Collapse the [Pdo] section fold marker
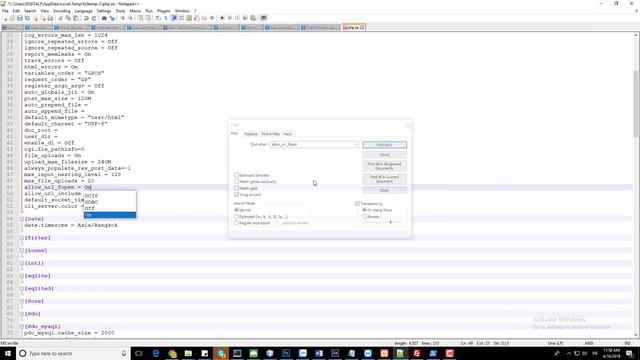Screen dimensions: 640x360 pos(22,314)
